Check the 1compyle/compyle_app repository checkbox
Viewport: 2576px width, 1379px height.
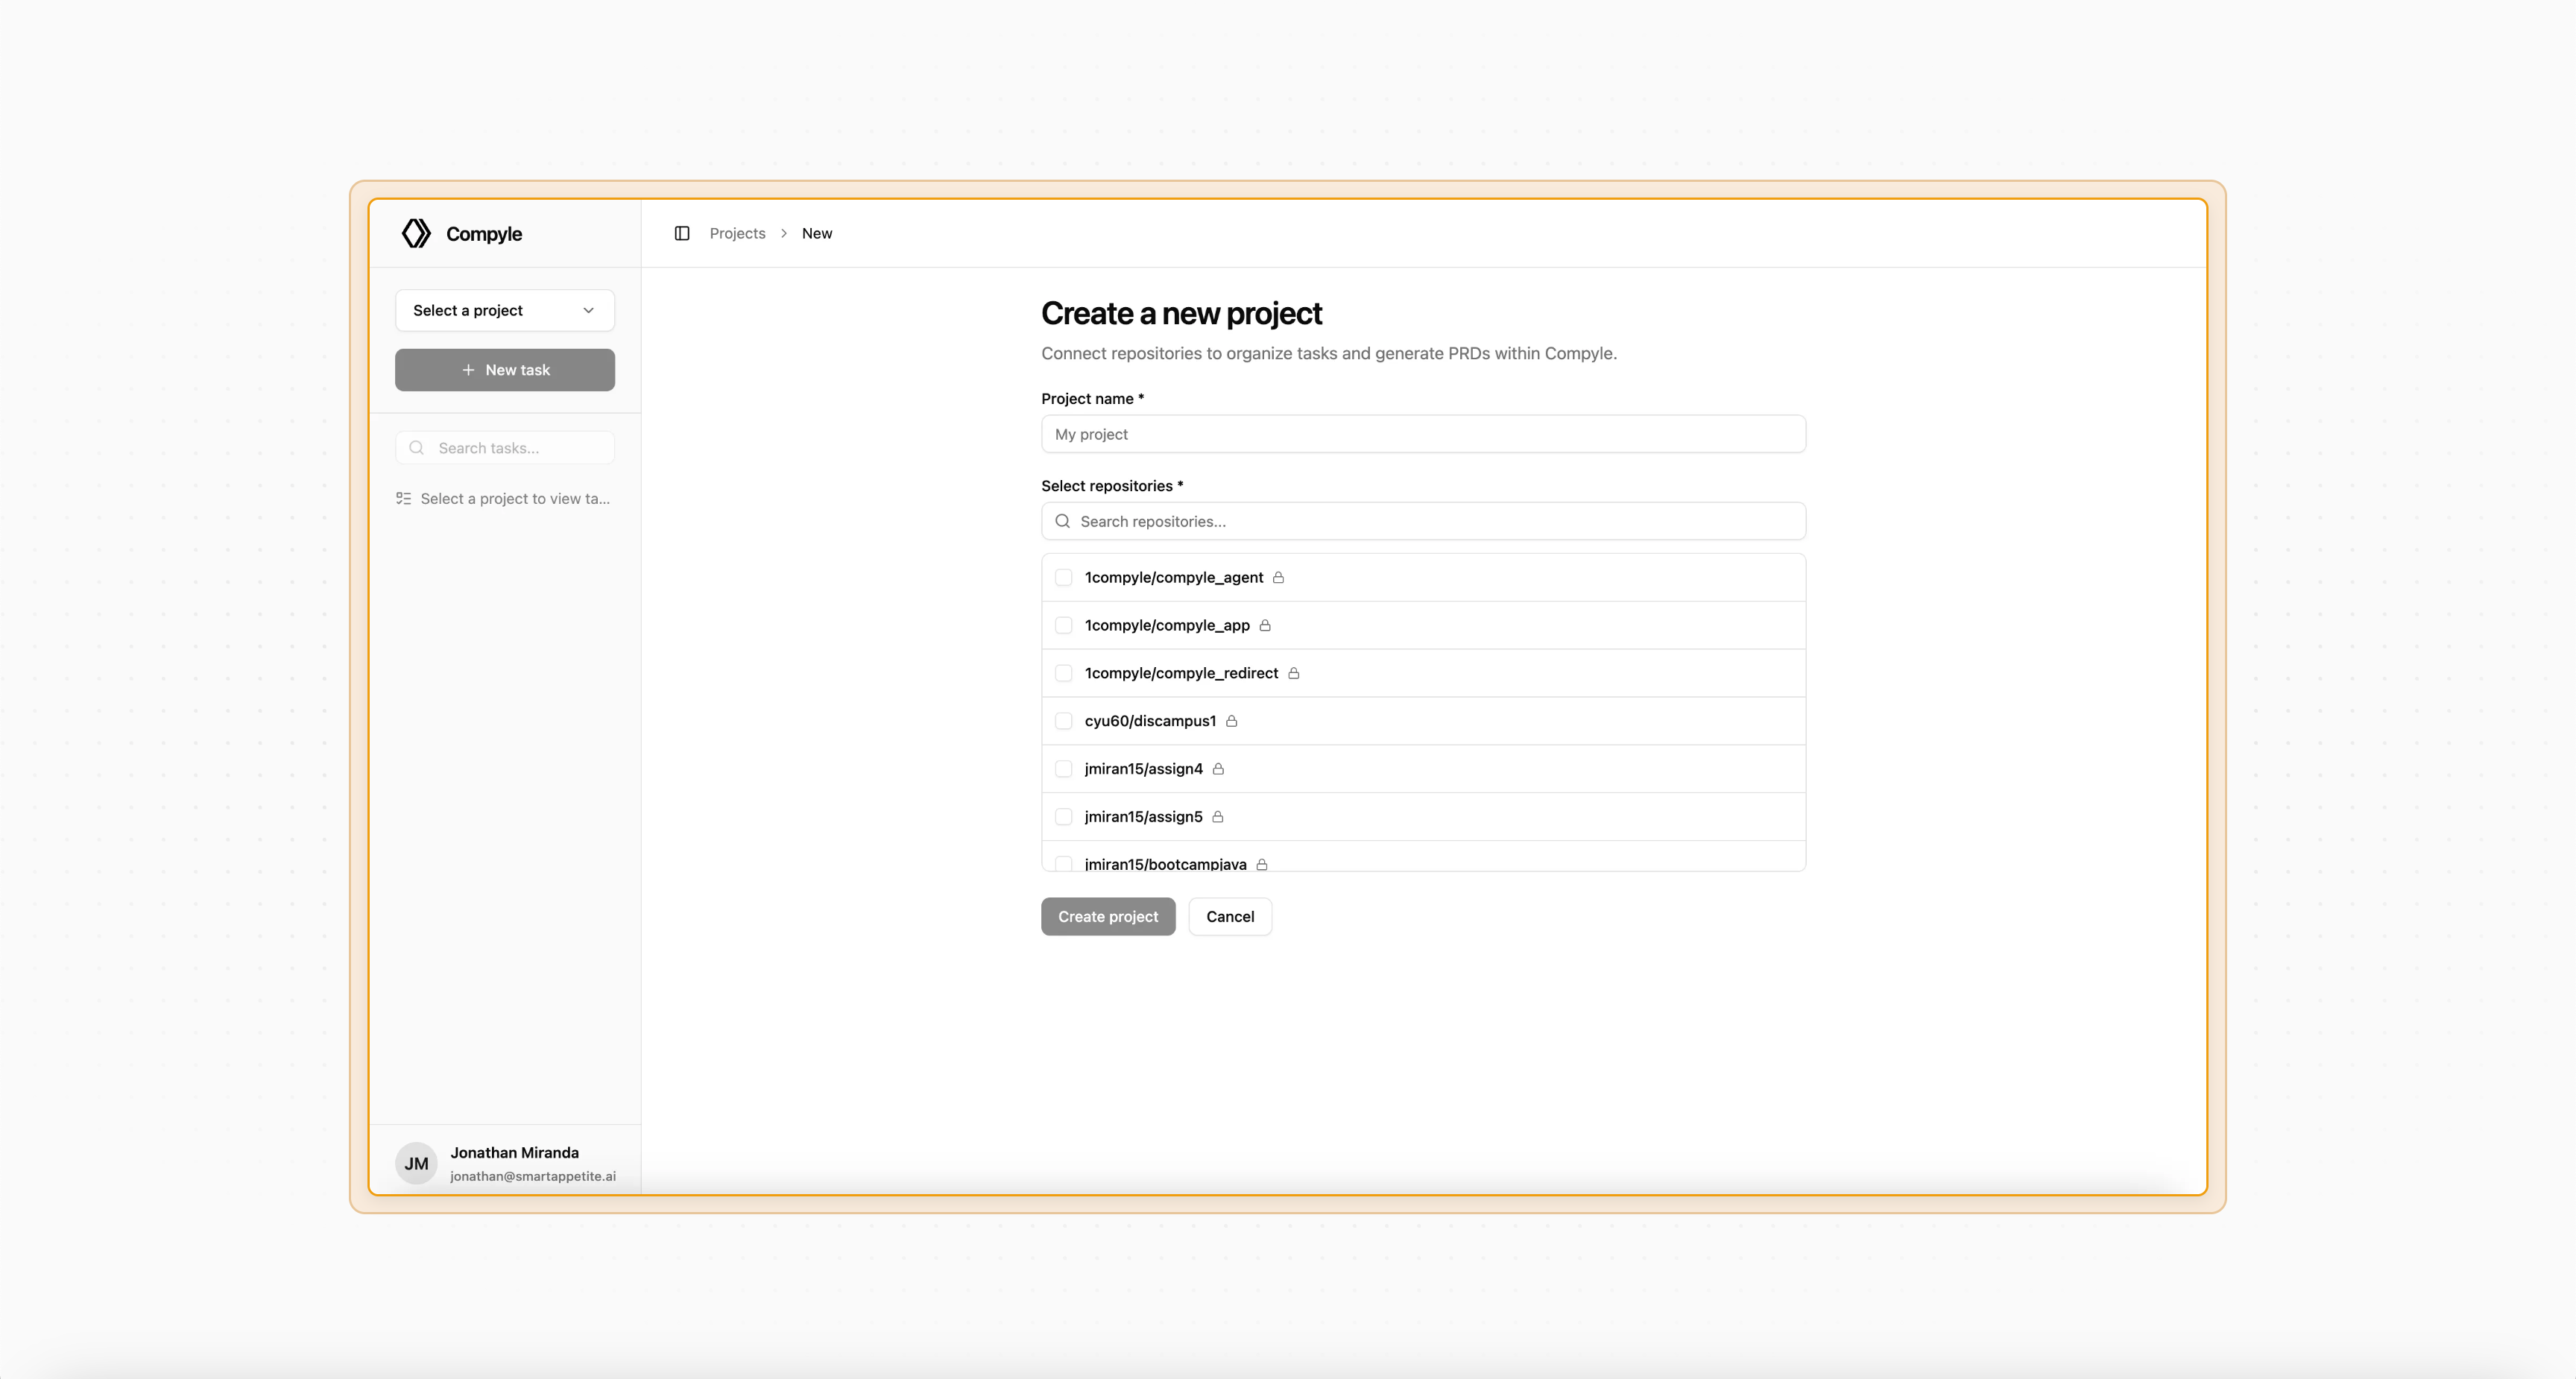pyautogui.click(x=1064, y=625)
